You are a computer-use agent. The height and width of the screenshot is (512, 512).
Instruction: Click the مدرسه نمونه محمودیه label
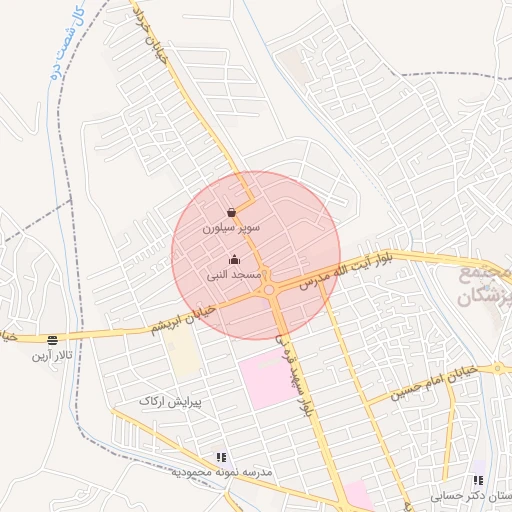[x=222, y=472]
